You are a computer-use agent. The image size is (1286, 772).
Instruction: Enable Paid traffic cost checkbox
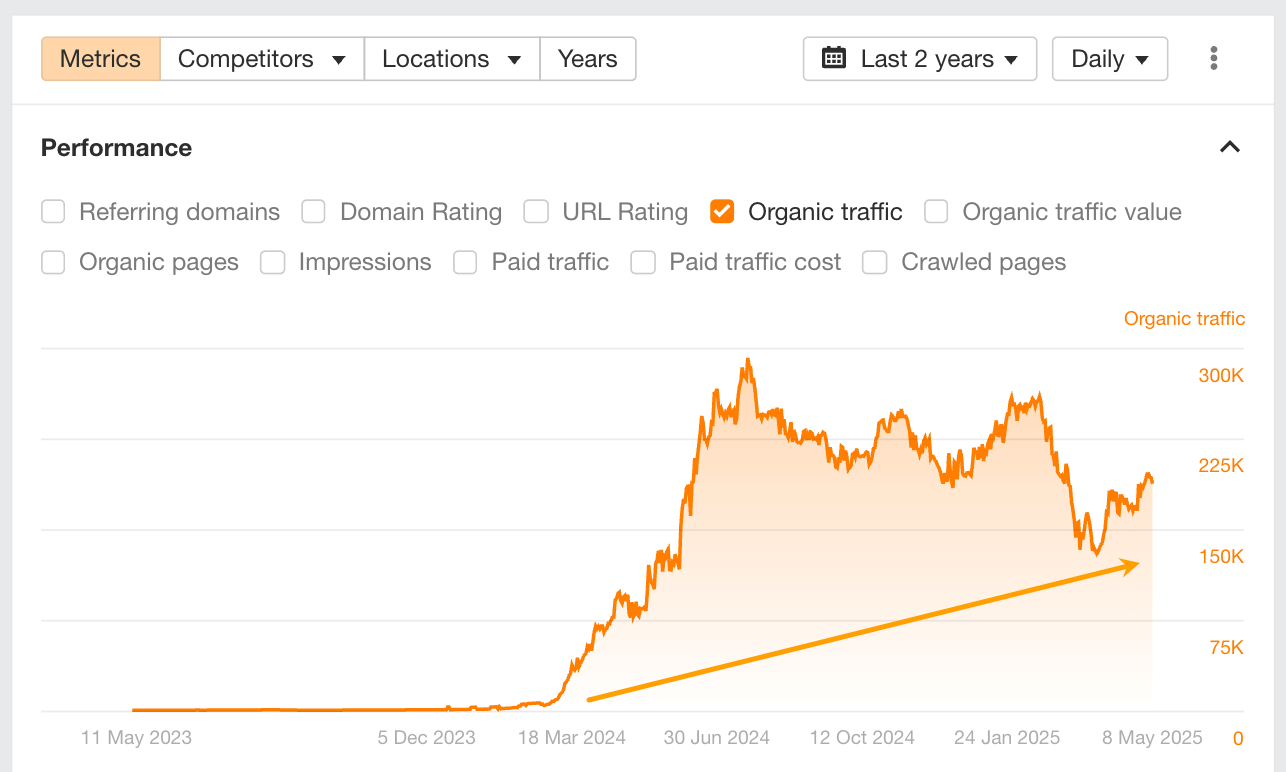coord(643,262)
